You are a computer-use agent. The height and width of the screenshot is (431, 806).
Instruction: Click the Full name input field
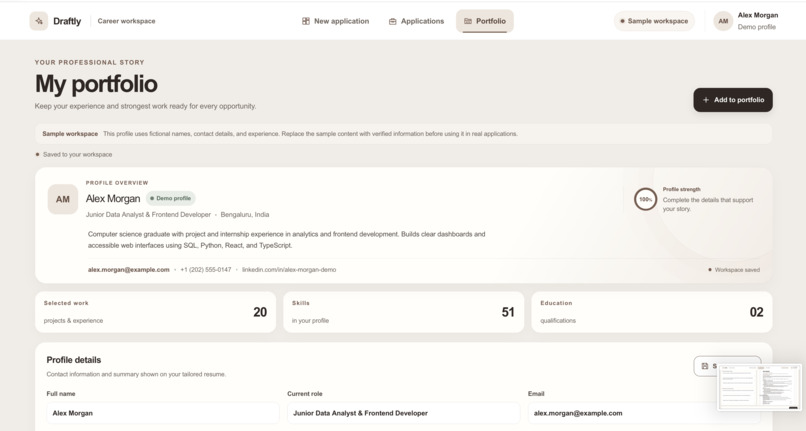[x=162, y=413]
